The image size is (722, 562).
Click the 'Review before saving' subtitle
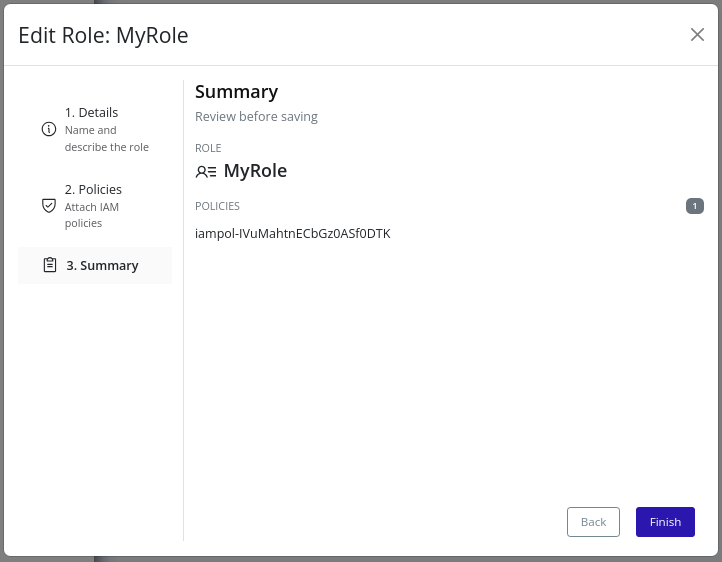point(256,117)
